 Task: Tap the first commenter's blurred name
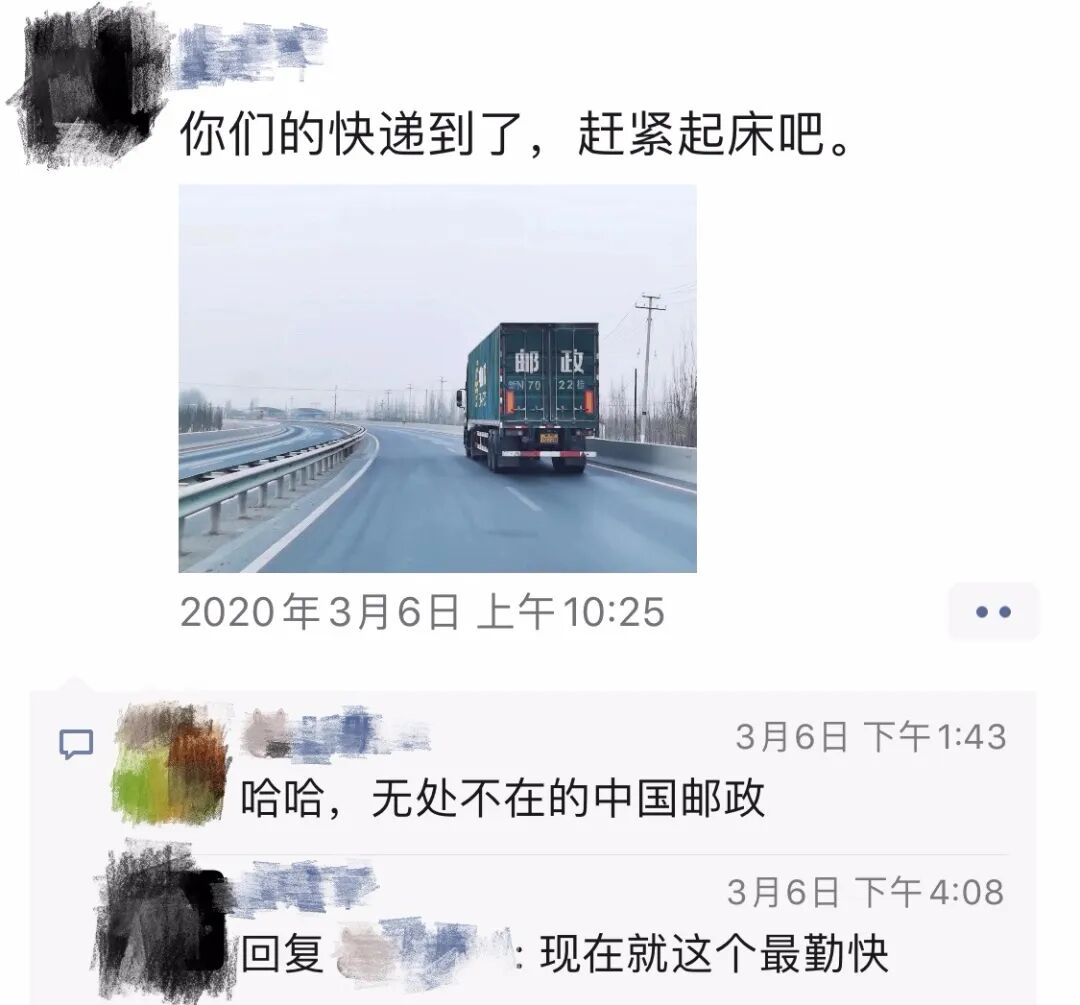[x=335, y=733]
